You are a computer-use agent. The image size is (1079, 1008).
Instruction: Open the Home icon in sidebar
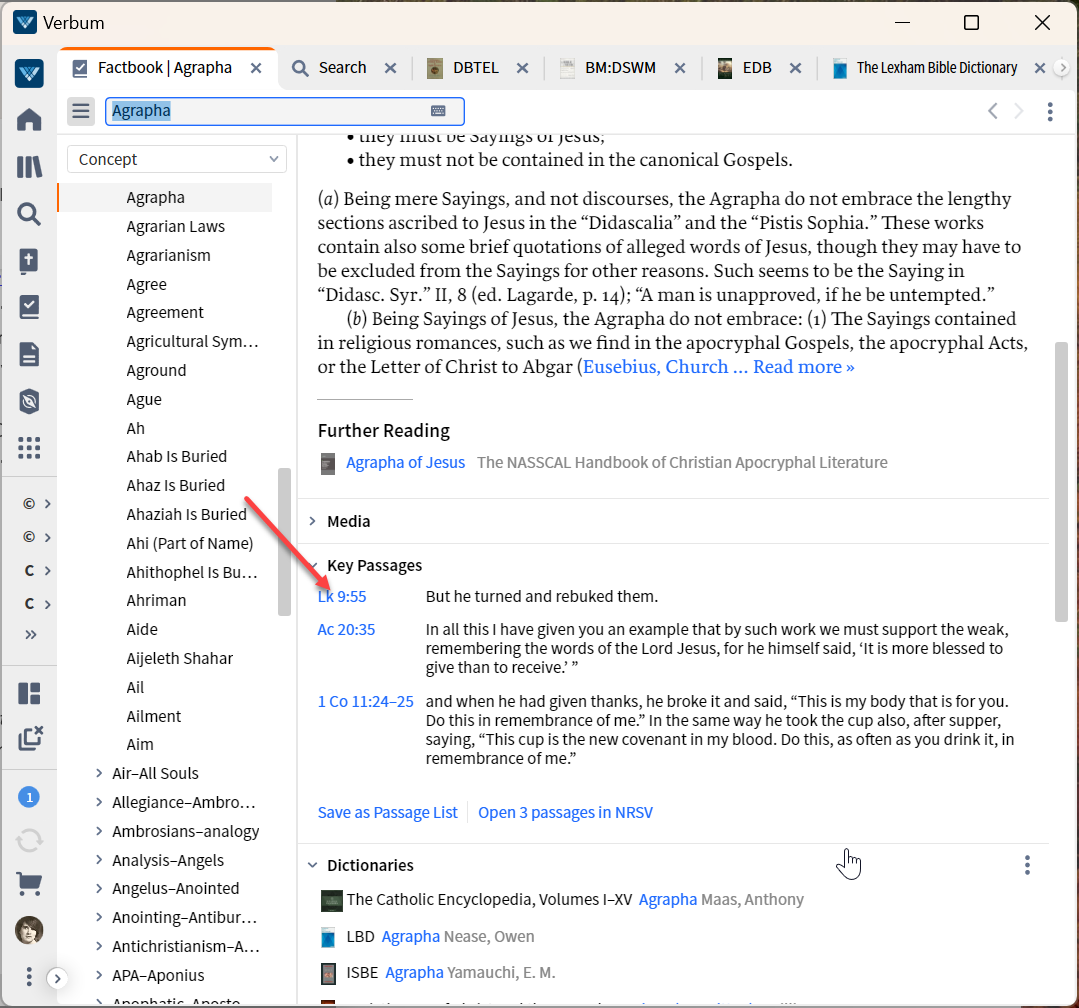(29, 120)
